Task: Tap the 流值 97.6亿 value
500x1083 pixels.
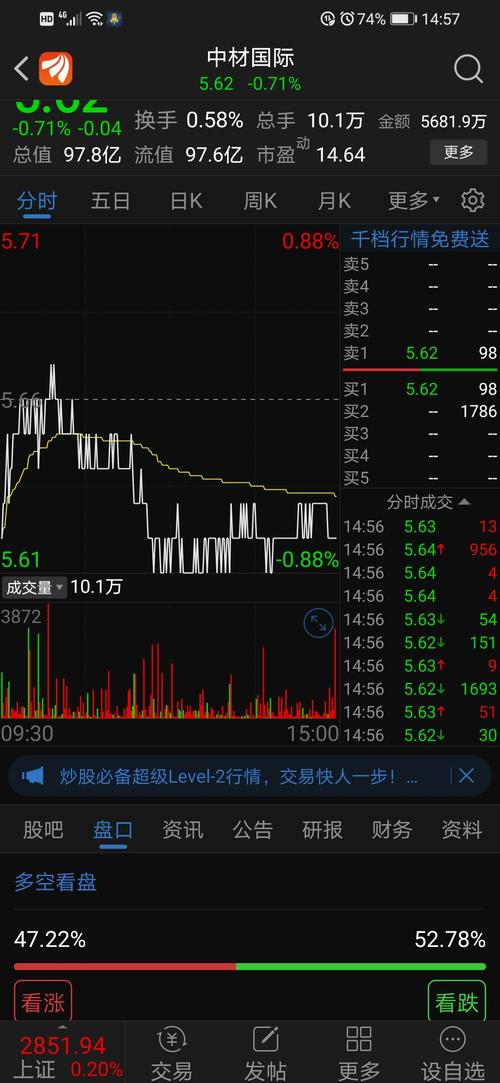Action: 214,155
